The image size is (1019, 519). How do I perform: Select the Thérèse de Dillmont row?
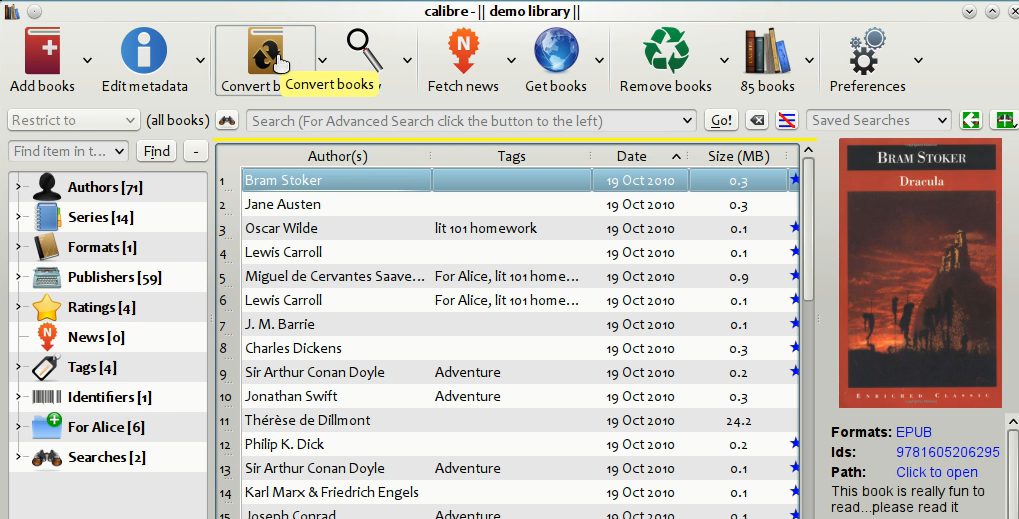click(520, 420)
